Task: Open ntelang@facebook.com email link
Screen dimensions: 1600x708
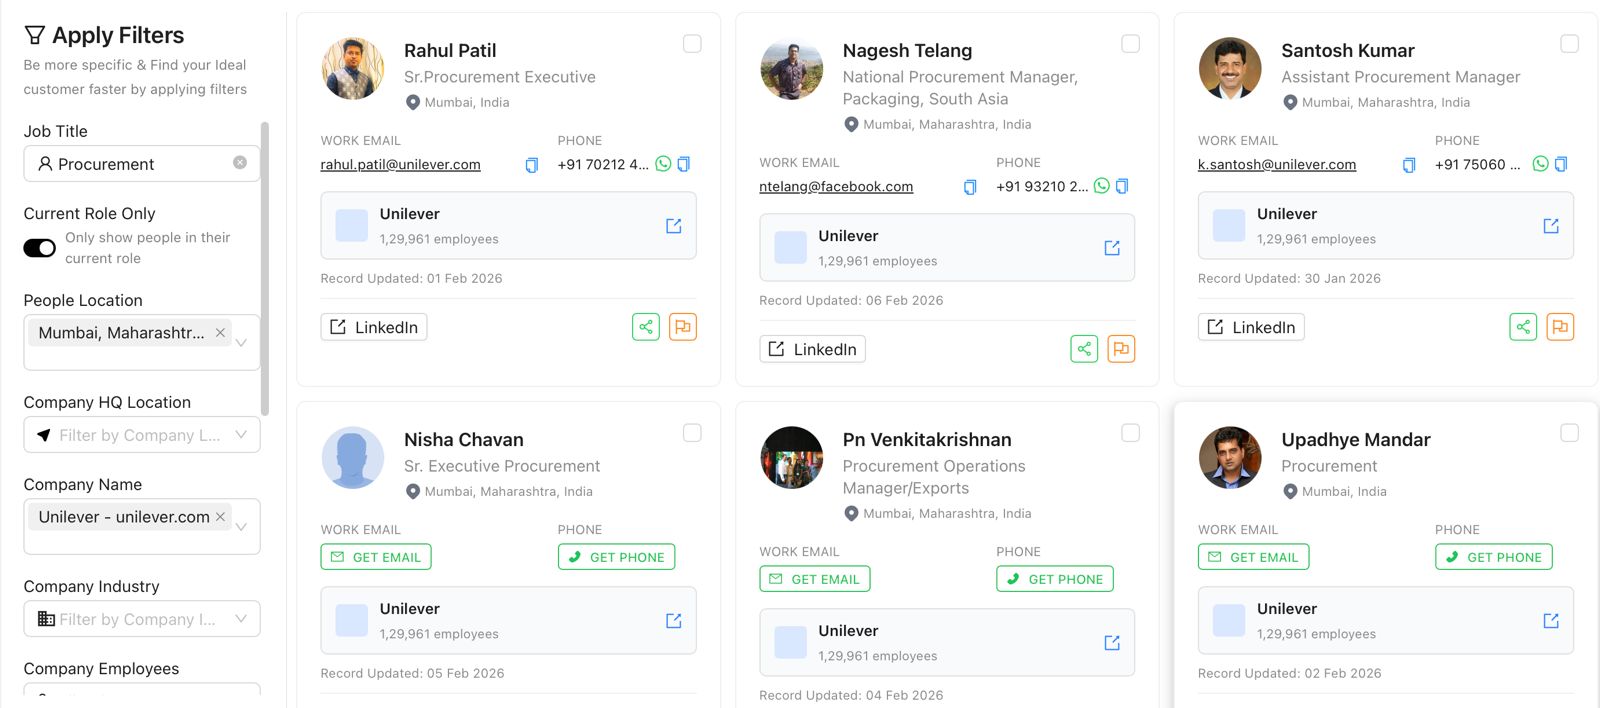Action: 836,187
